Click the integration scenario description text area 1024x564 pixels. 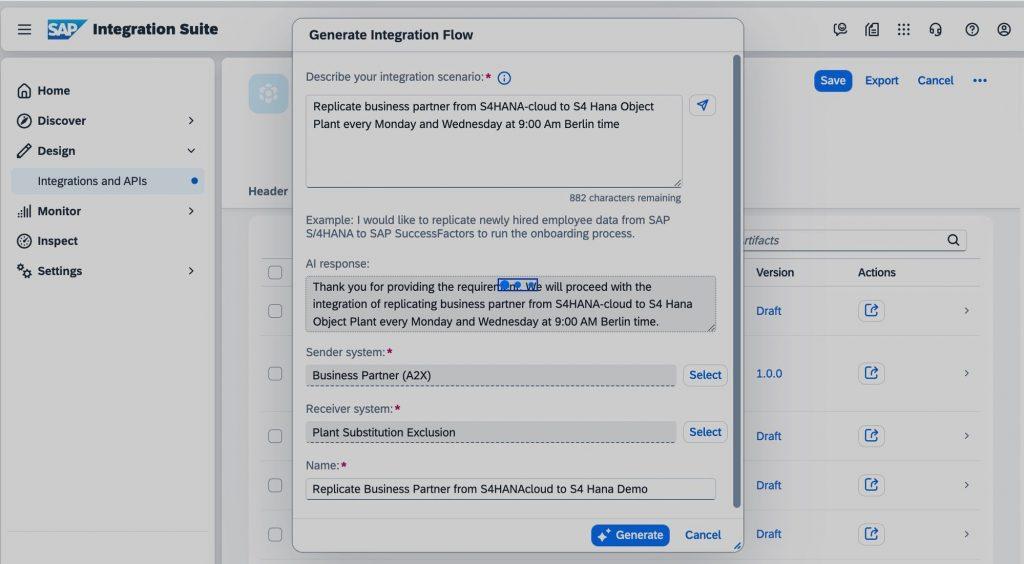point(494,141)
